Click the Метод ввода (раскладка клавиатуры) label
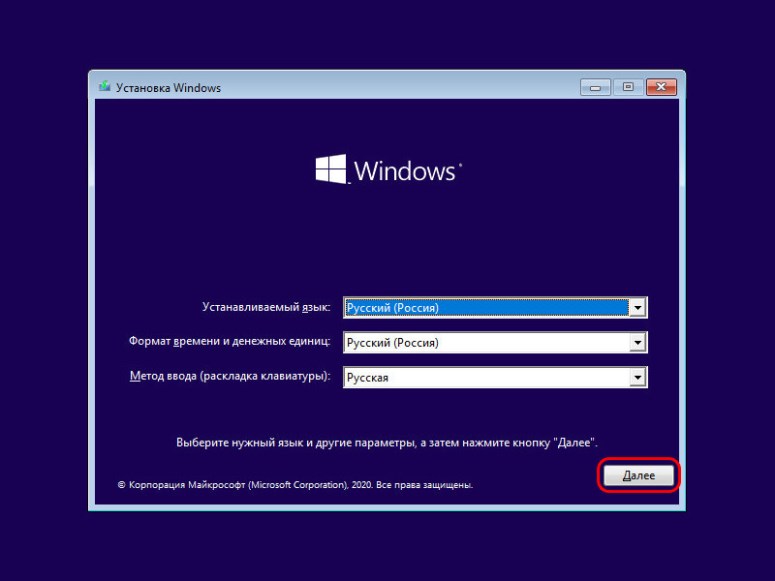 pos(230,377)
